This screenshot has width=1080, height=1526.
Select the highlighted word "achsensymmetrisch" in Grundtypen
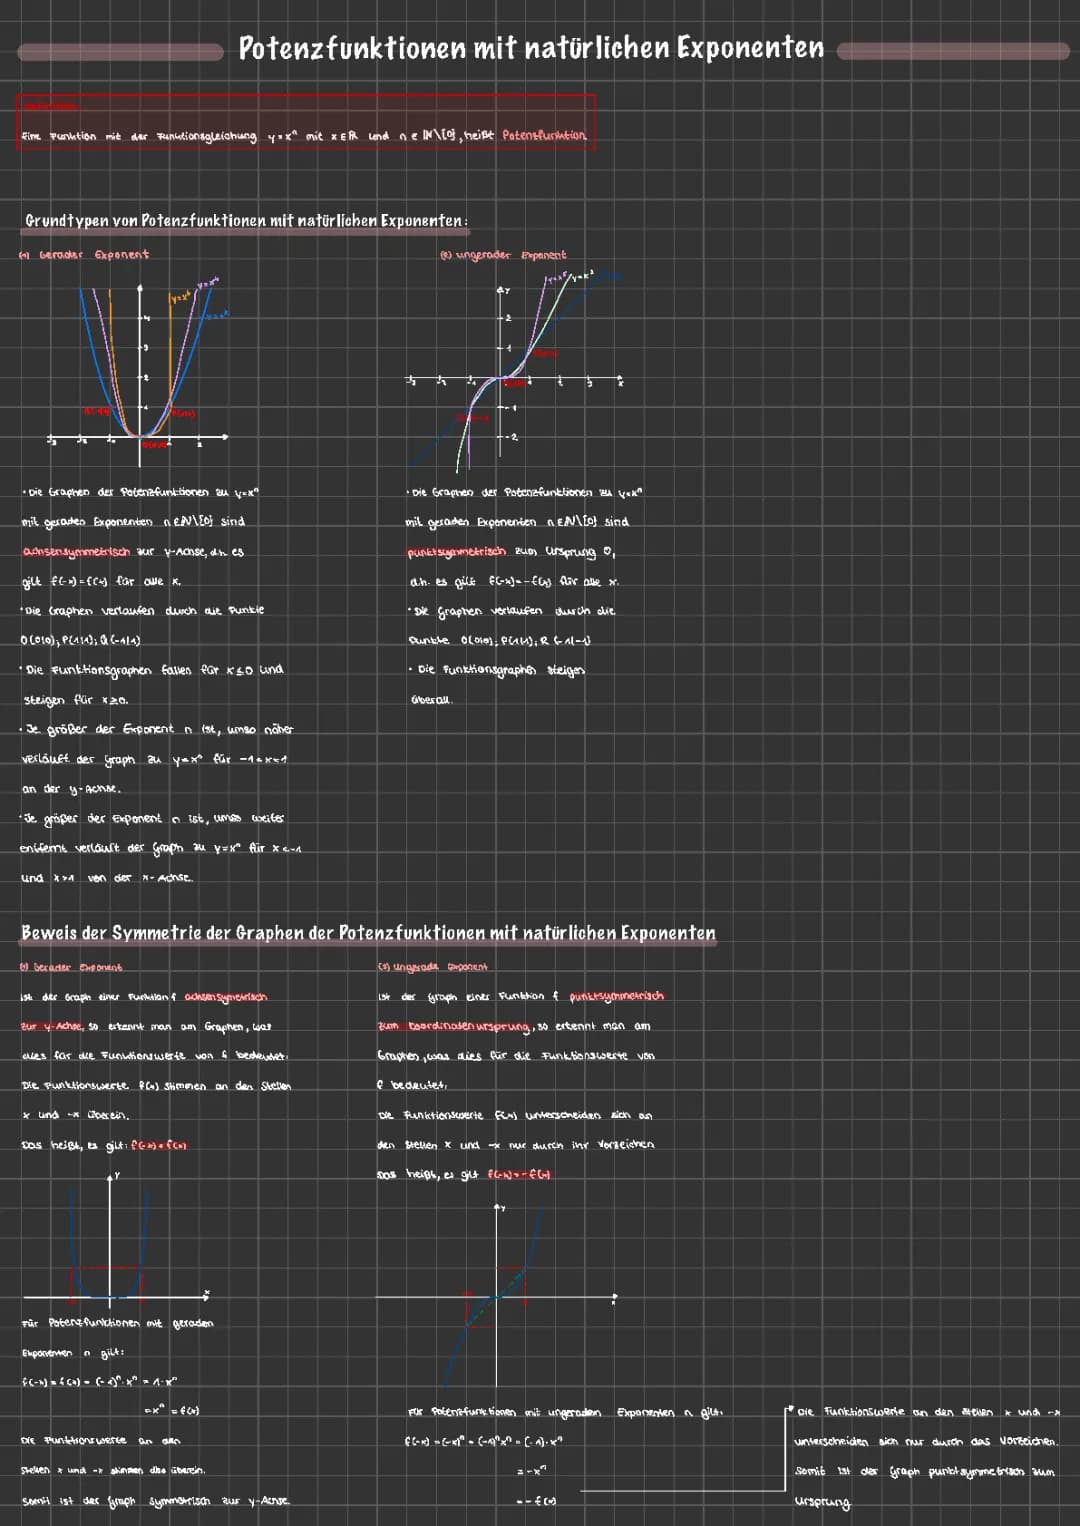pos(76,552)
